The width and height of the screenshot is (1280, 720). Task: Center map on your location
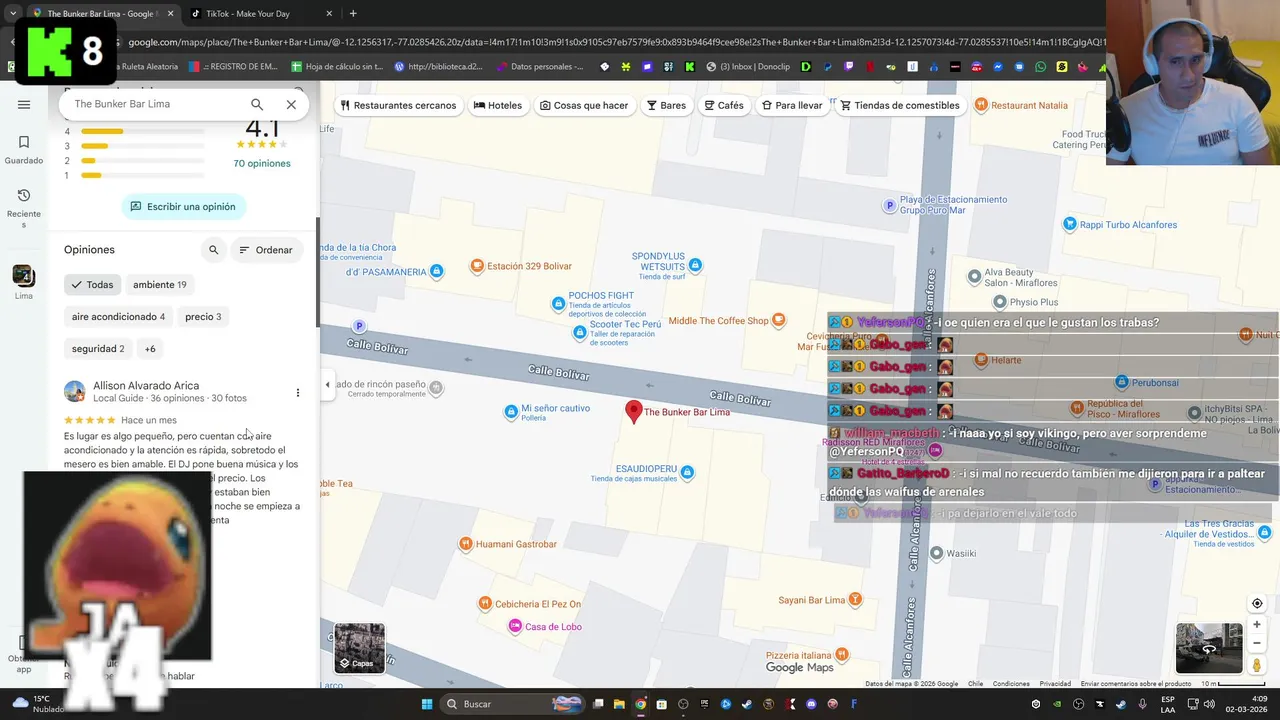[1257, 603]
